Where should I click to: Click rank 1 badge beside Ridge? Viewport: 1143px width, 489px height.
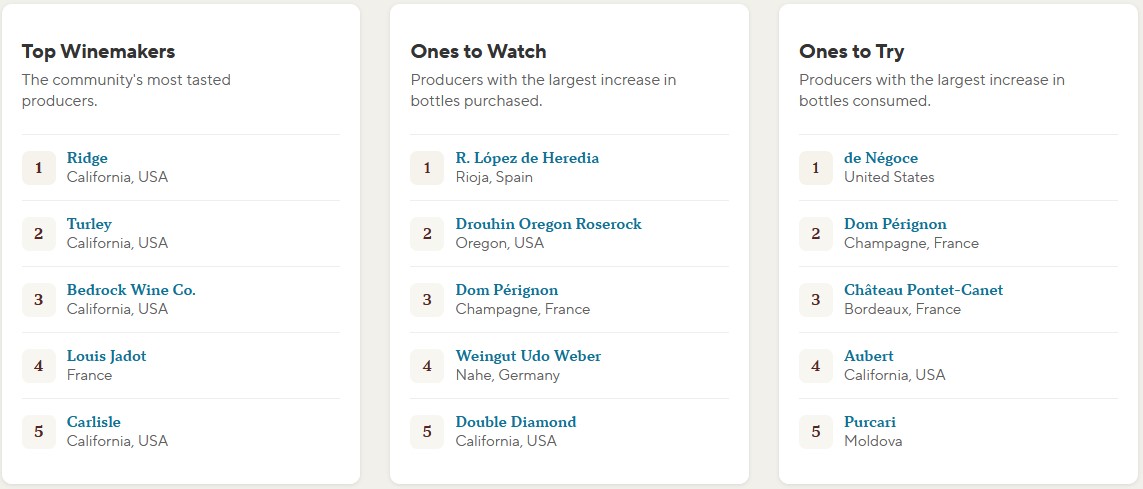point(39,168)
